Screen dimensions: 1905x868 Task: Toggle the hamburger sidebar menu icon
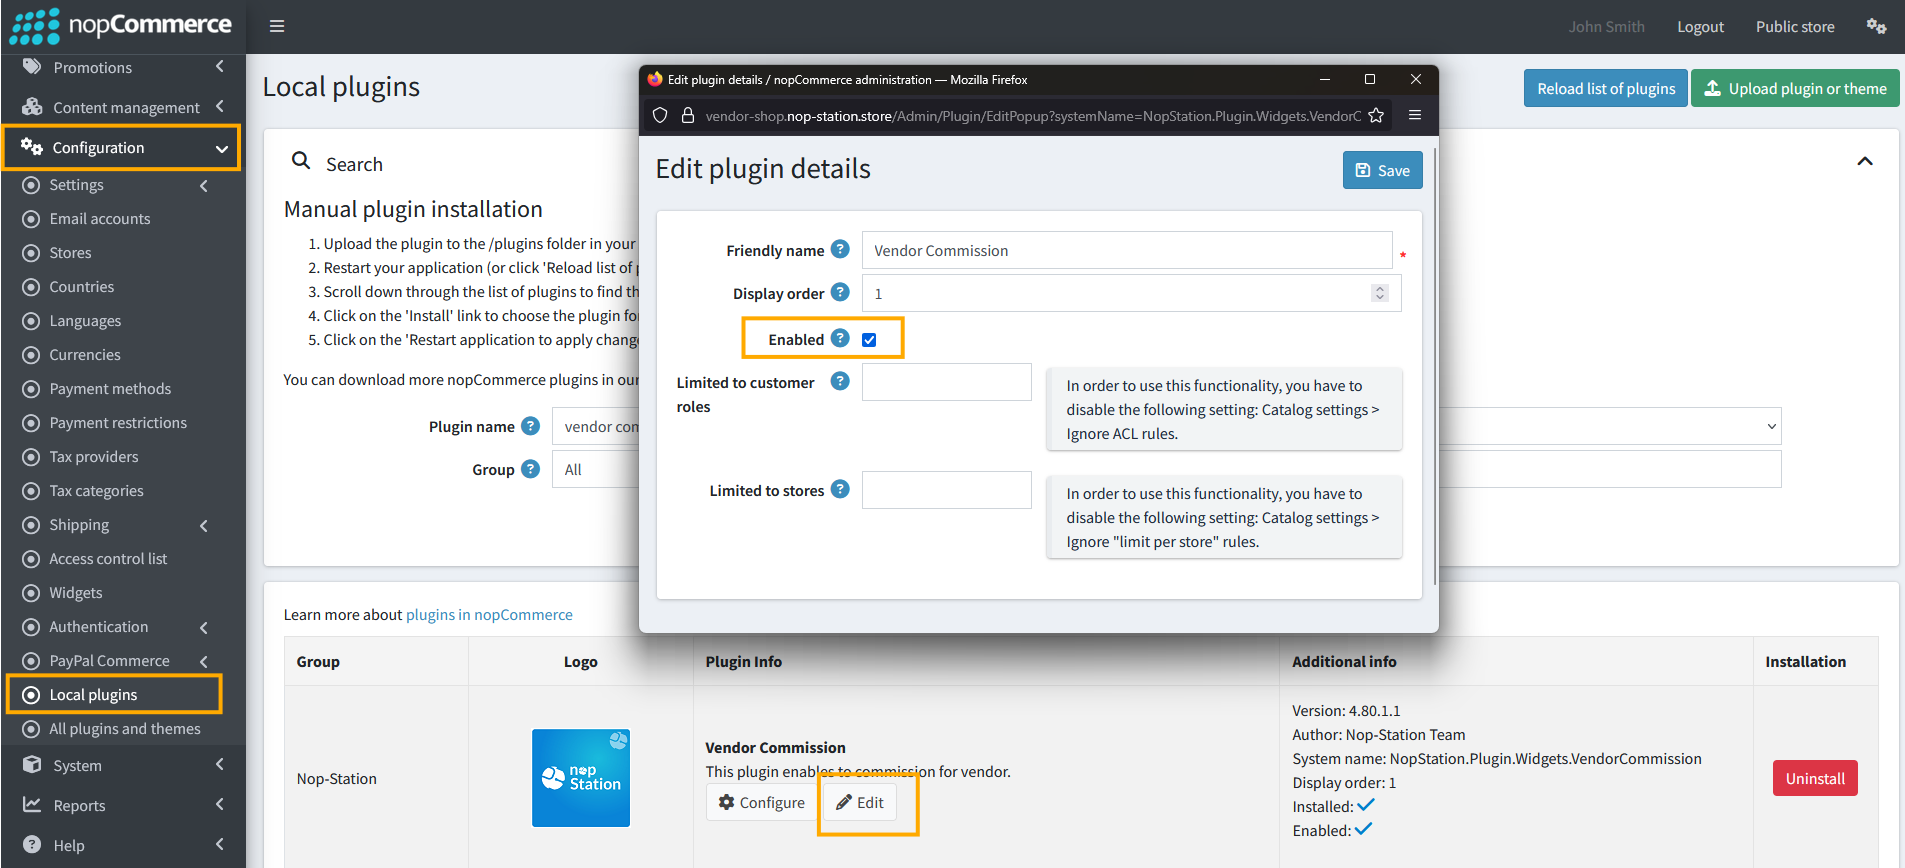tap(277, 26)
